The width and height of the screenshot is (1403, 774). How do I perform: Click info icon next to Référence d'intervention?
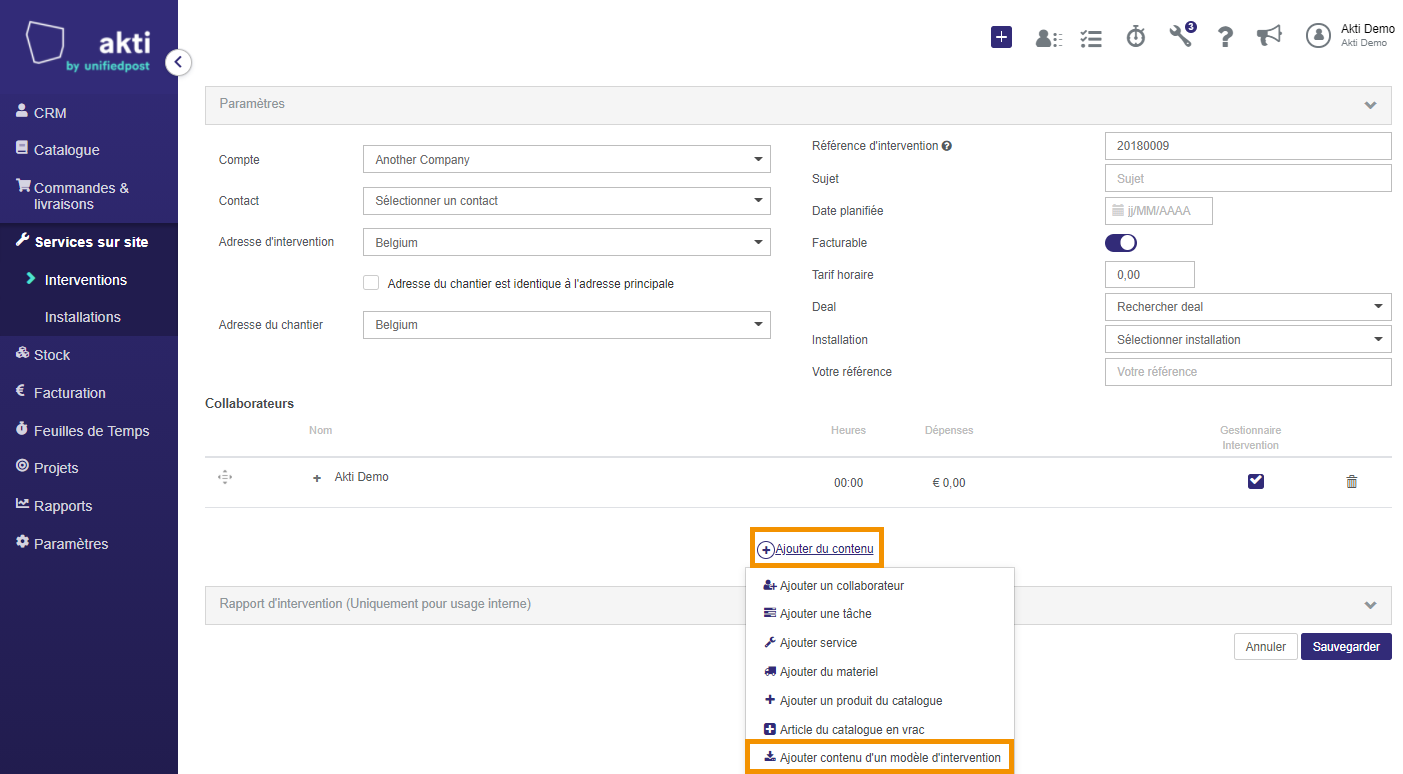[x=946, y=146]
